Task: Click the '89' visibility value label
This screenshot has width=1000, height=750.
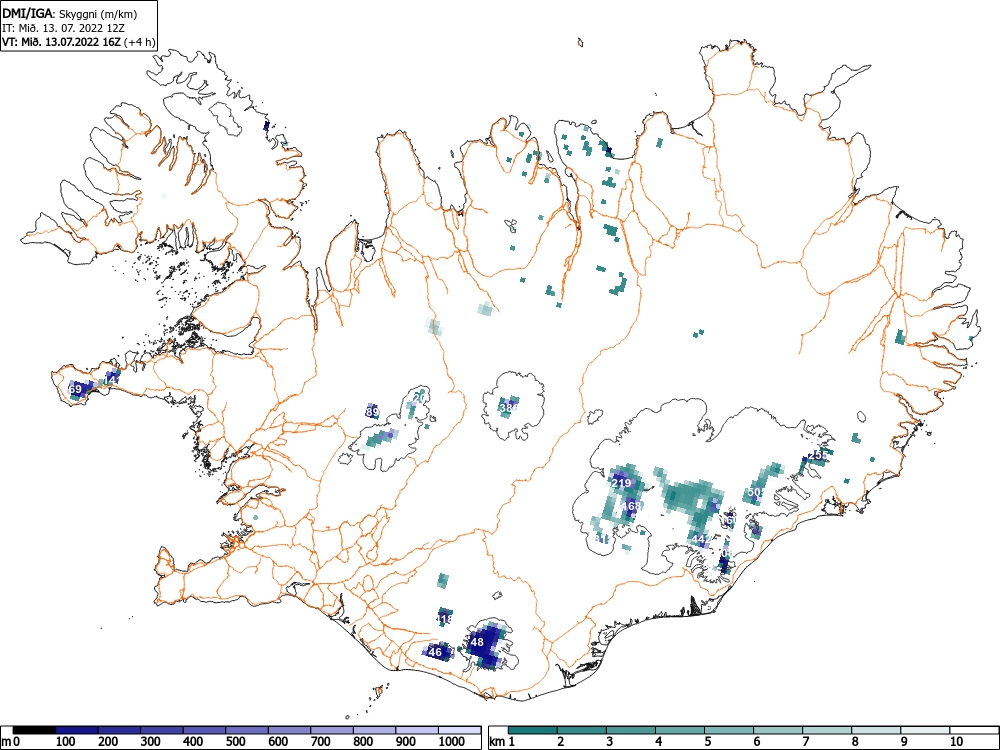Action: point(373,413)
